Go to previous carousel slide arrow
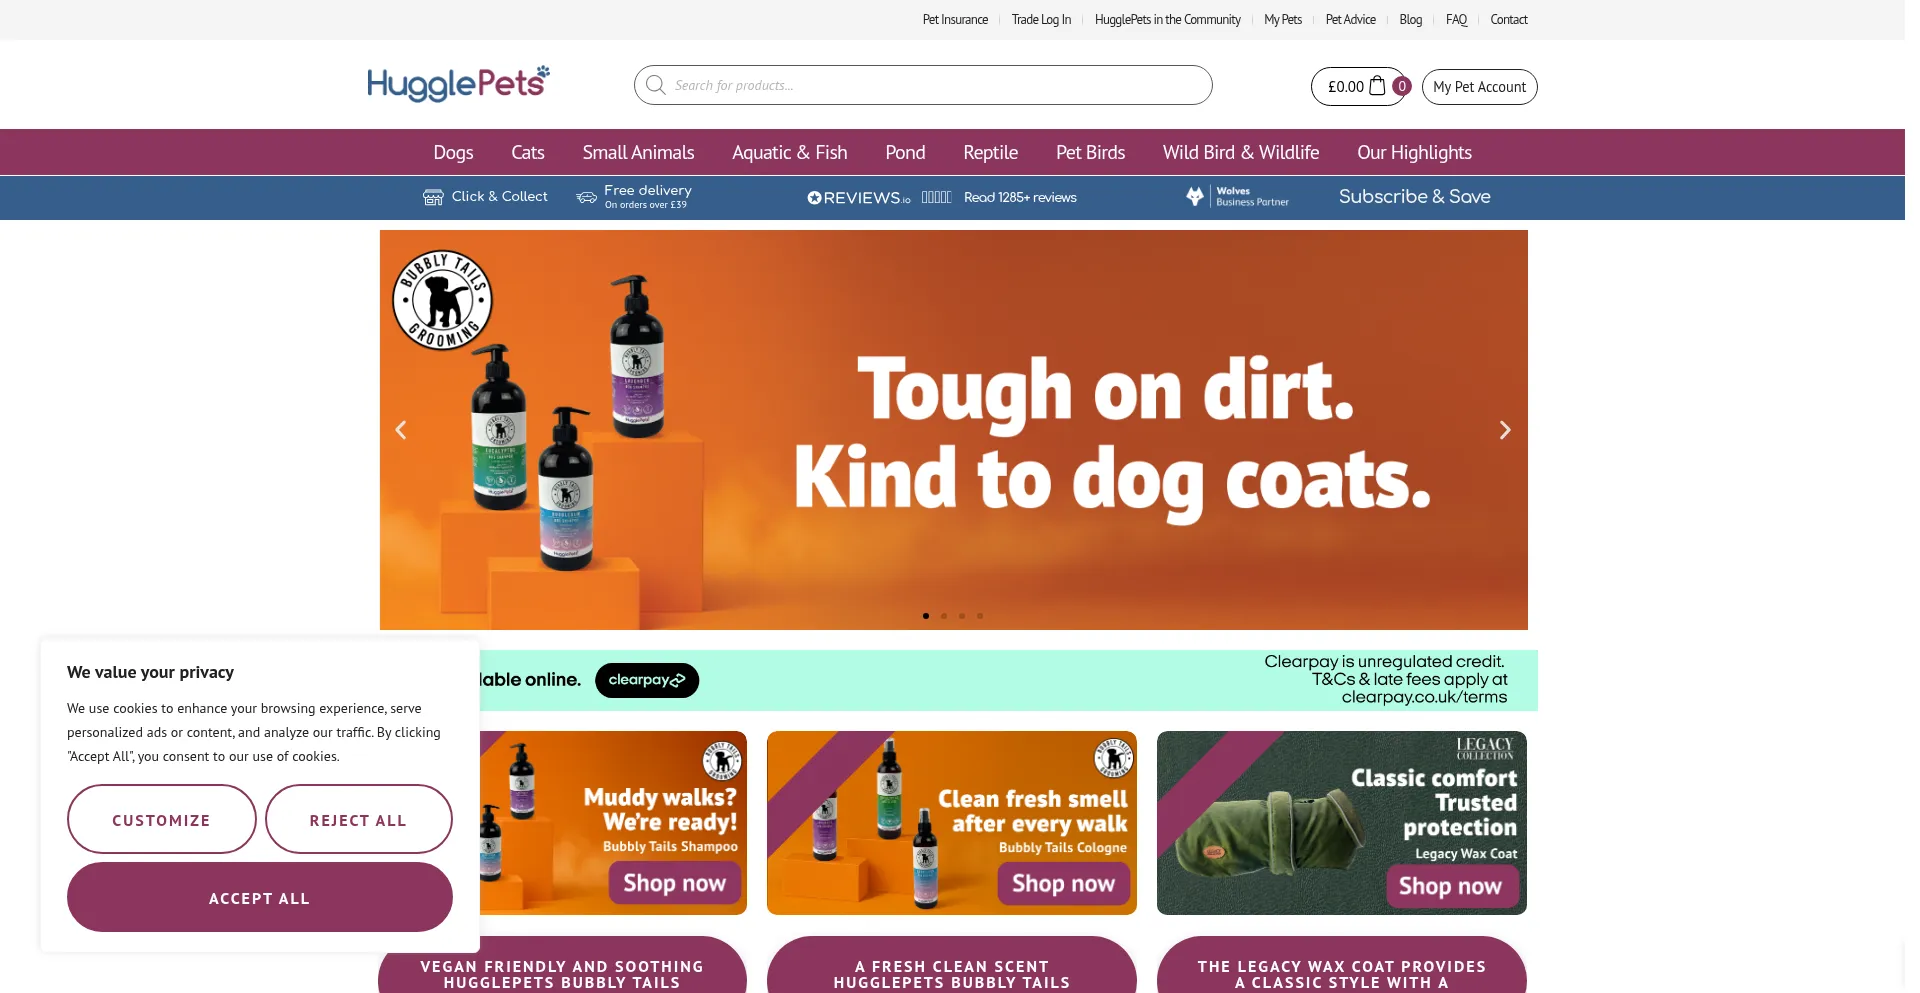 (x=401, y=430)
